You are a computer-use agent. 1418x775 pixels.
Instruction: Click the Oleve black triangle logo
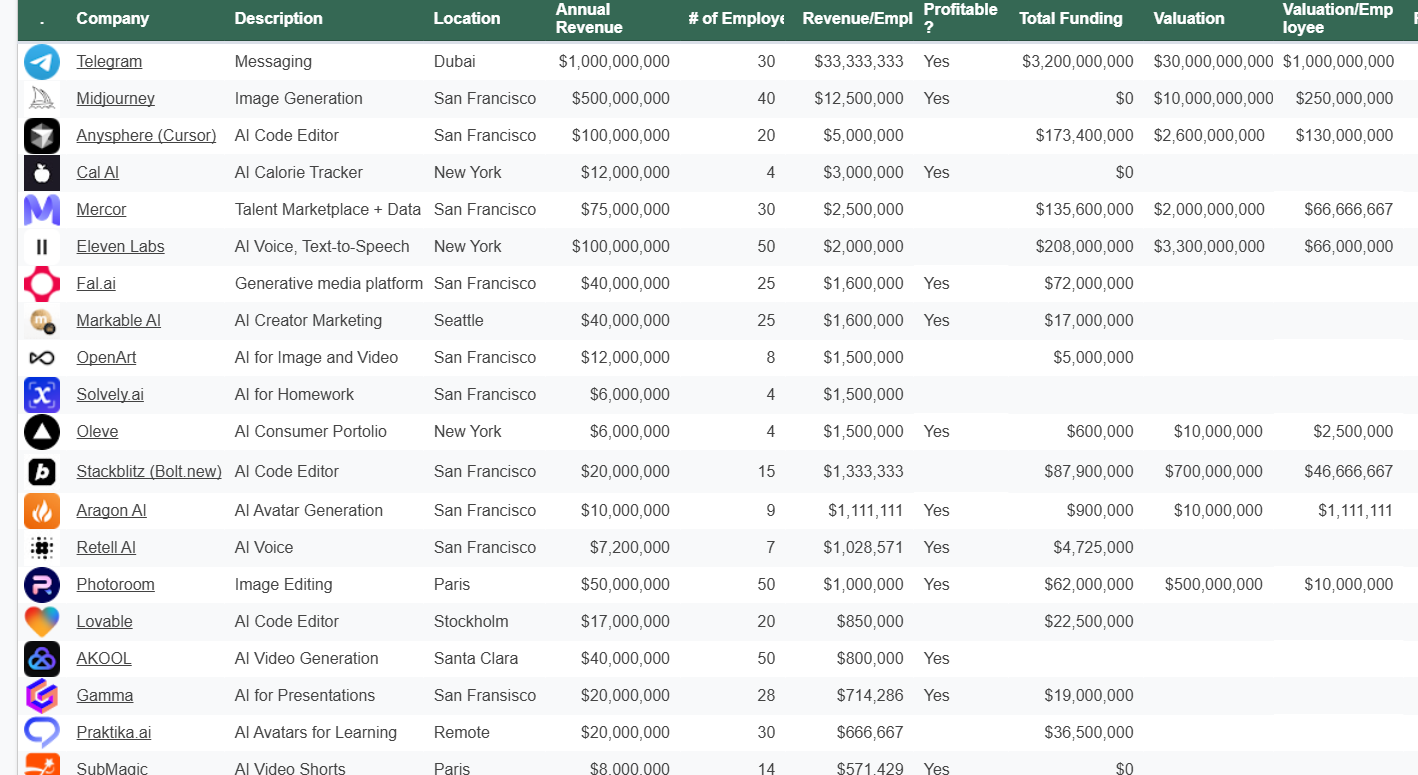pyautogui.click(x=42, y=432)
